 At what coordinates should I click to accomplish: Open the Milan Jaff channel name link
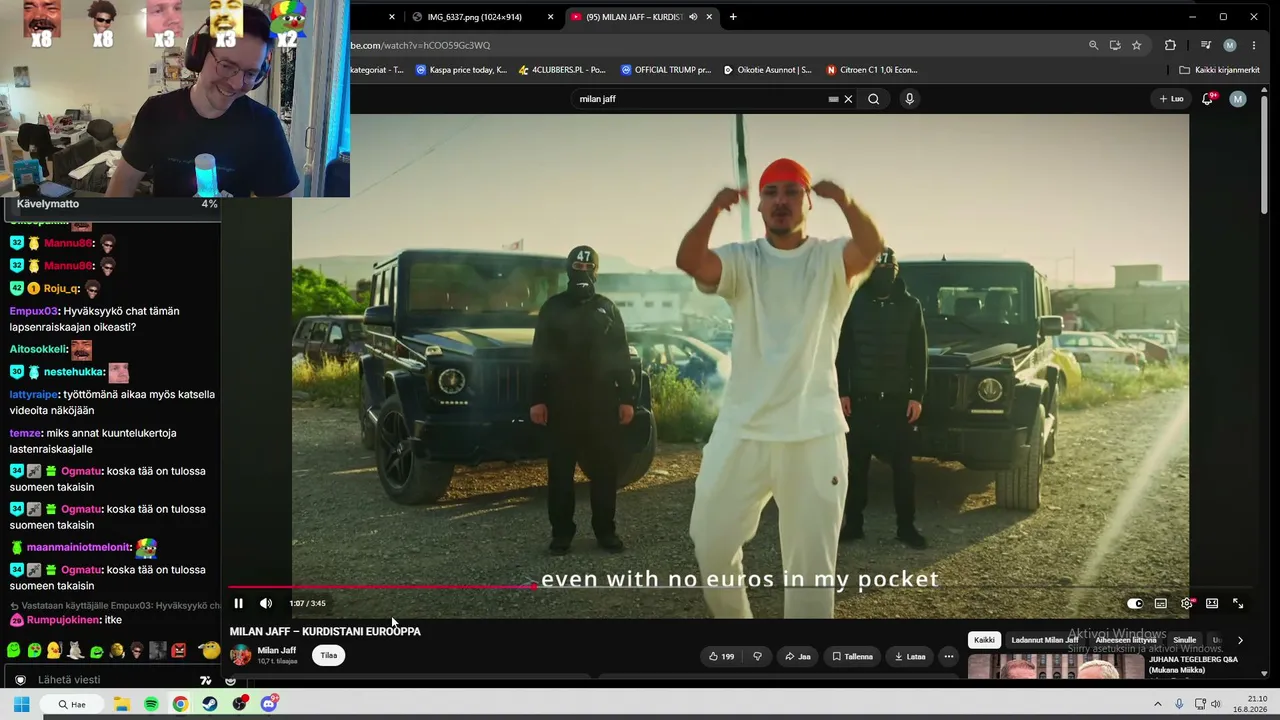(x=277, y=650)
